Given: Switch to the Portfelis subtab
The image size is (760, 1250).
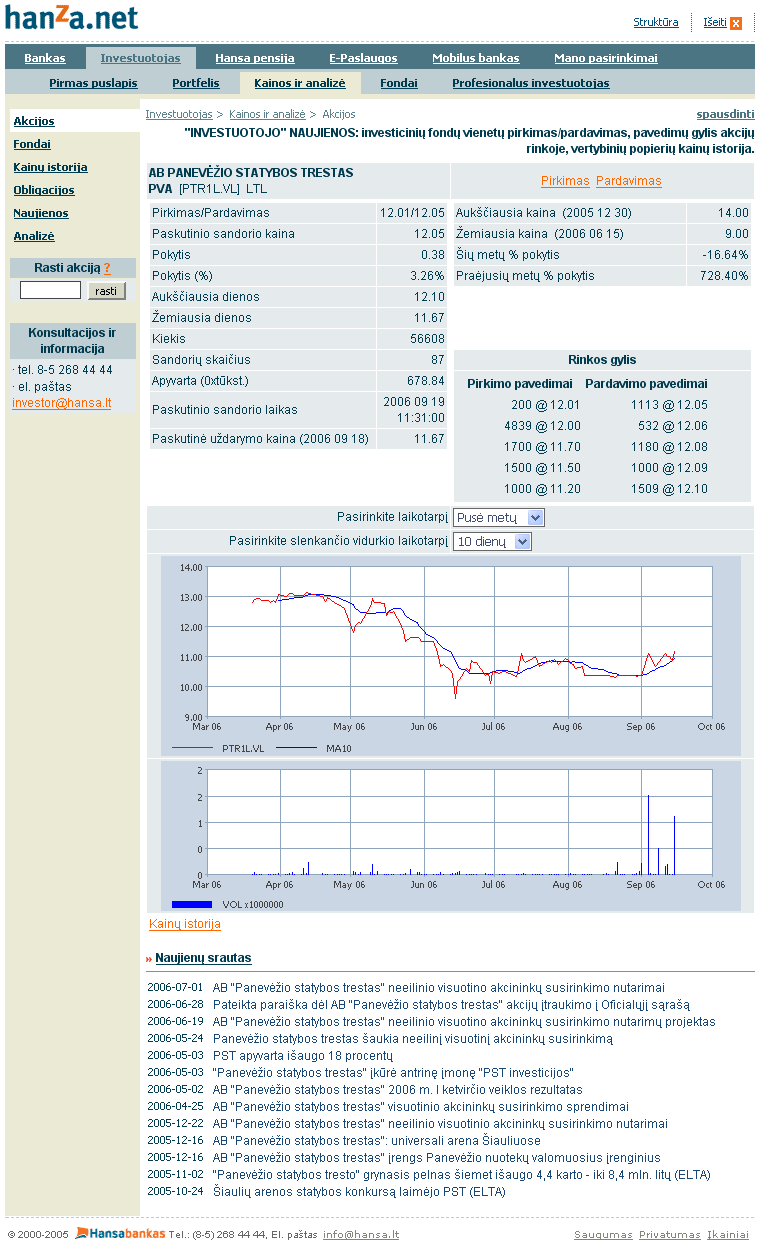Looking at the screenshot, I should pyautogui.click(x=196, y=83).
